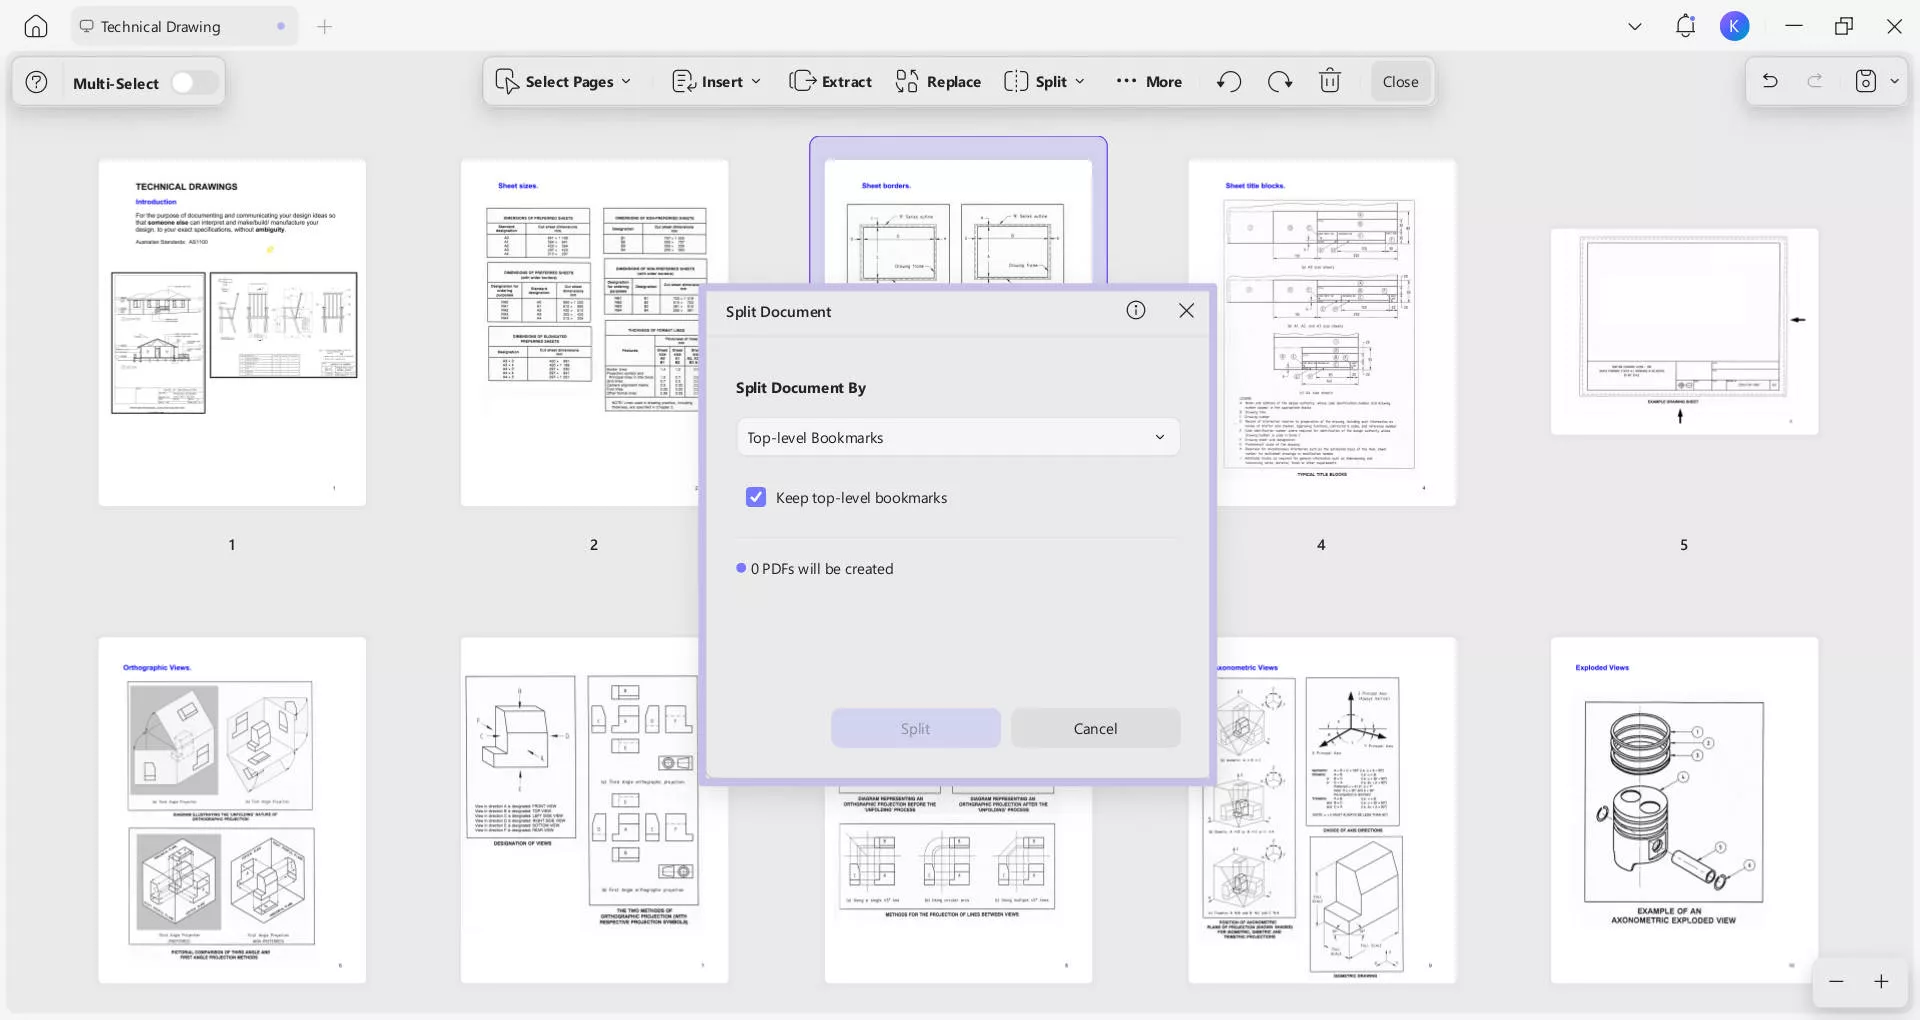
Task: Go to home screen icon
Action: [x=36, y=26]
